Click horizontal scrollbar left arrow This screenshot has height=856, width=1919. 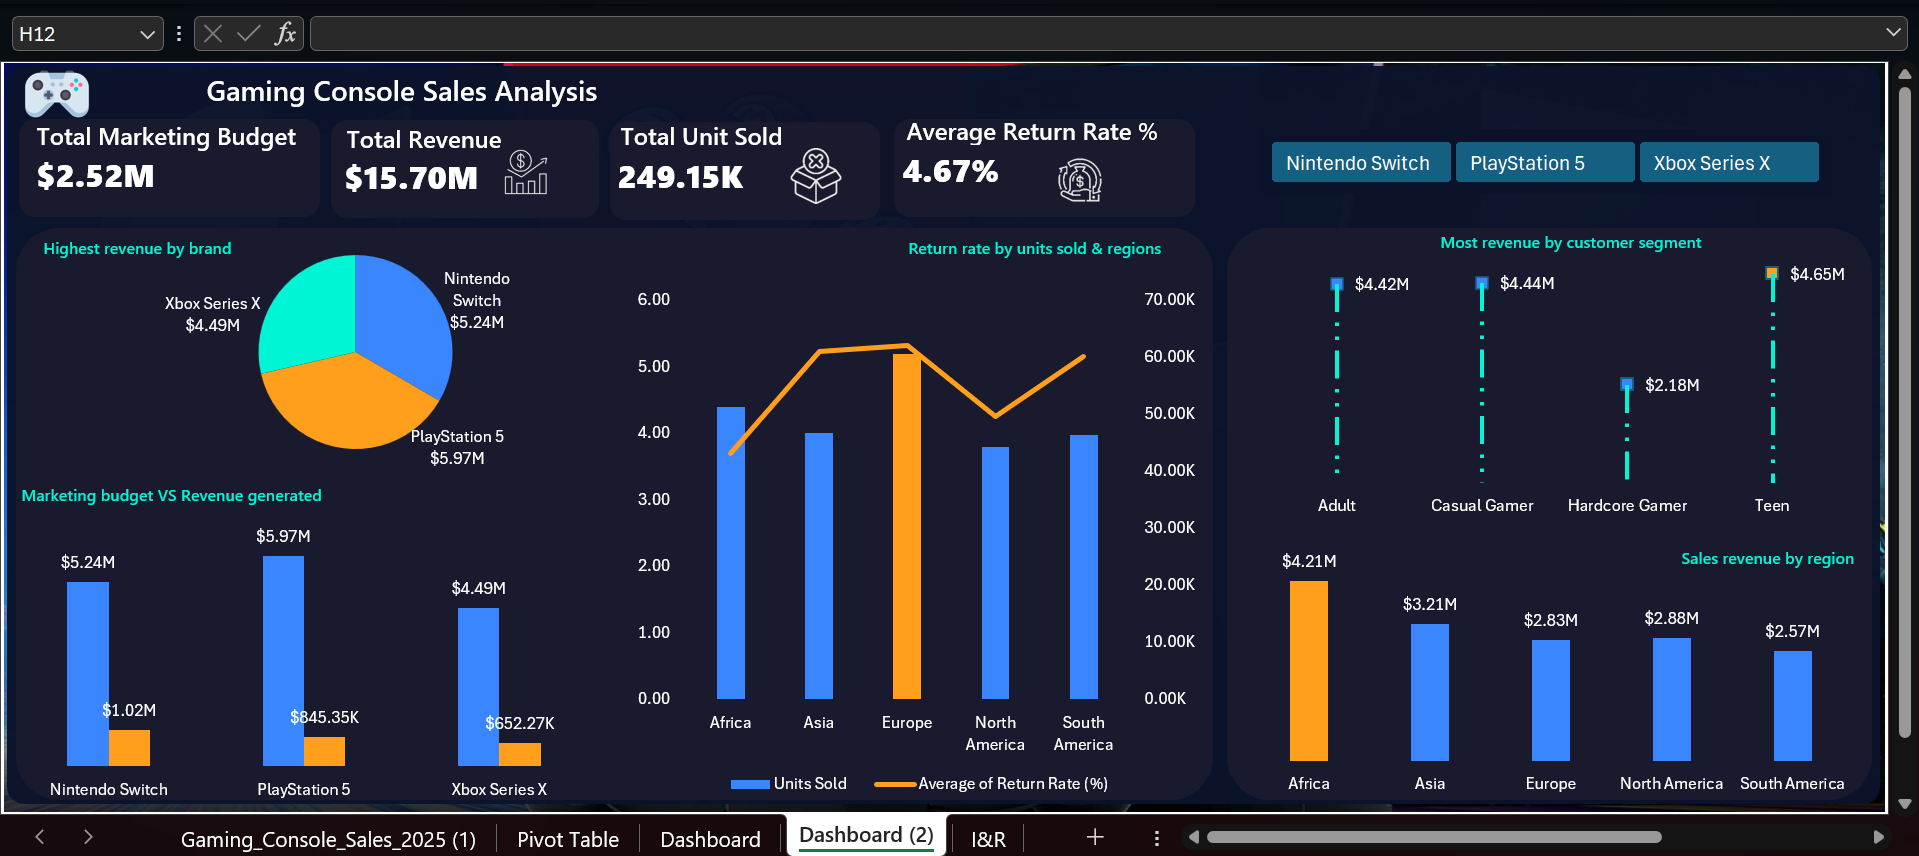pos(1193,837)
